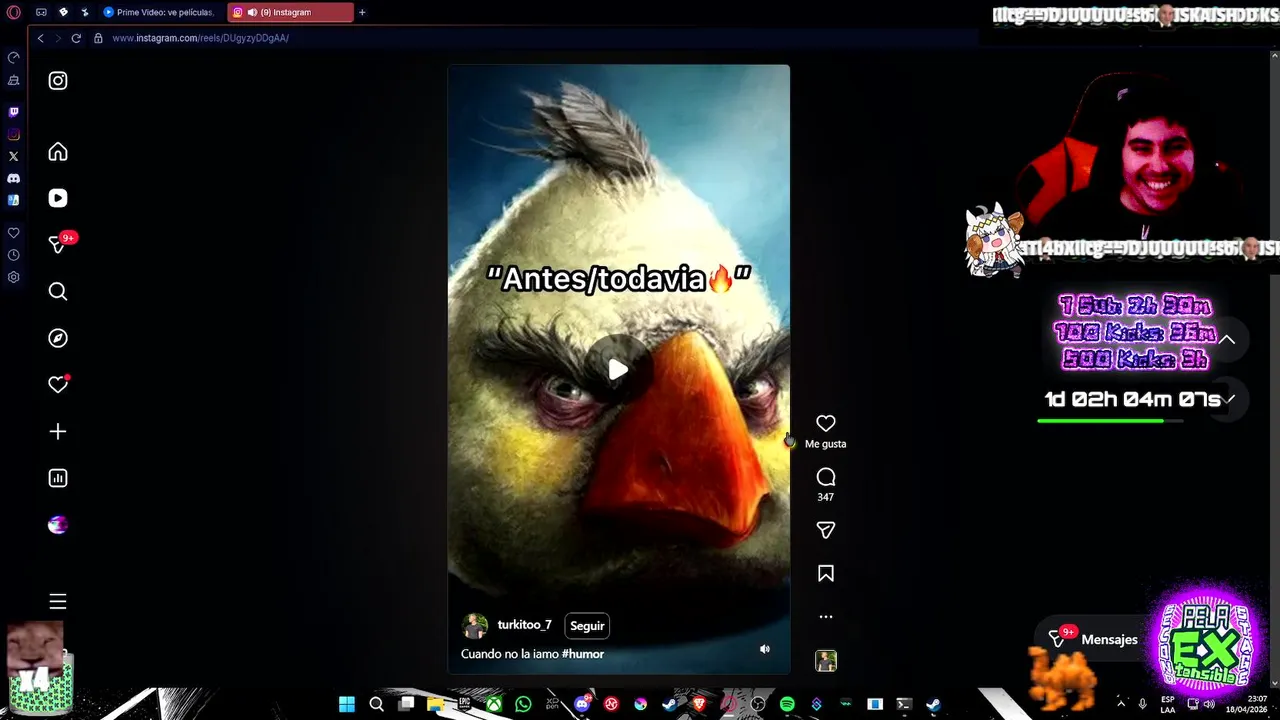Image resolution: width=1280 pixels, height=720 pixels.
Task: Open comments on the reel
Action: pyautogui.click(x=826, y=477)
